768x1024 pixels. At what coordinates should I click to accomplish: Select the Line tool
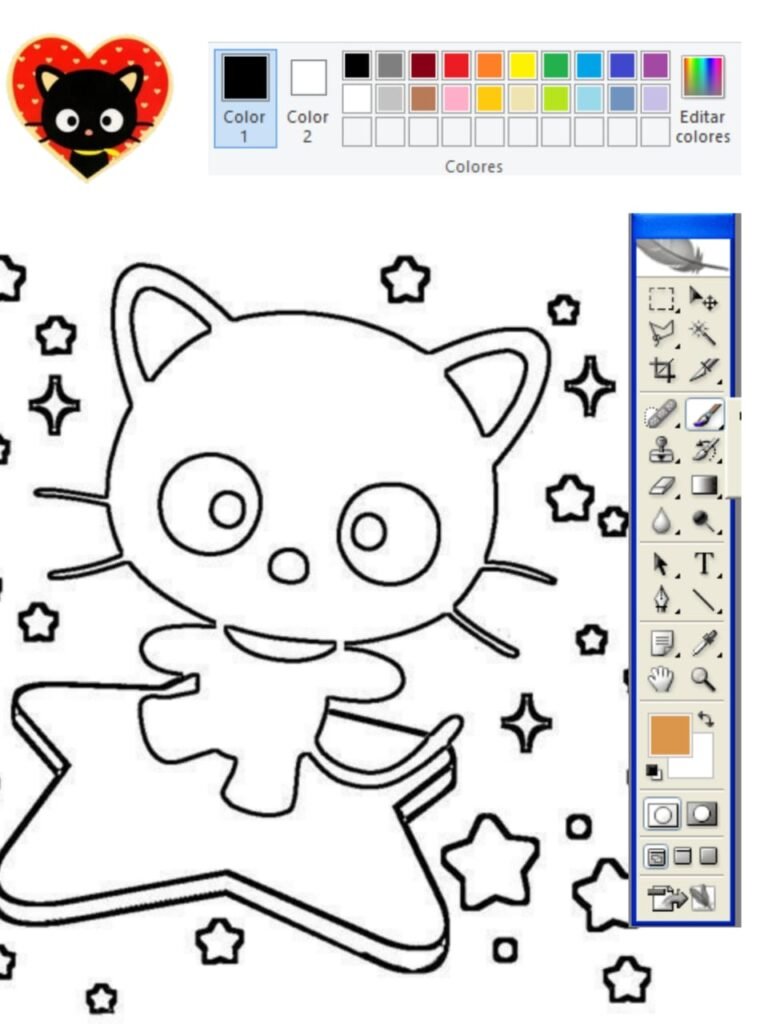[x=704, y=600]
